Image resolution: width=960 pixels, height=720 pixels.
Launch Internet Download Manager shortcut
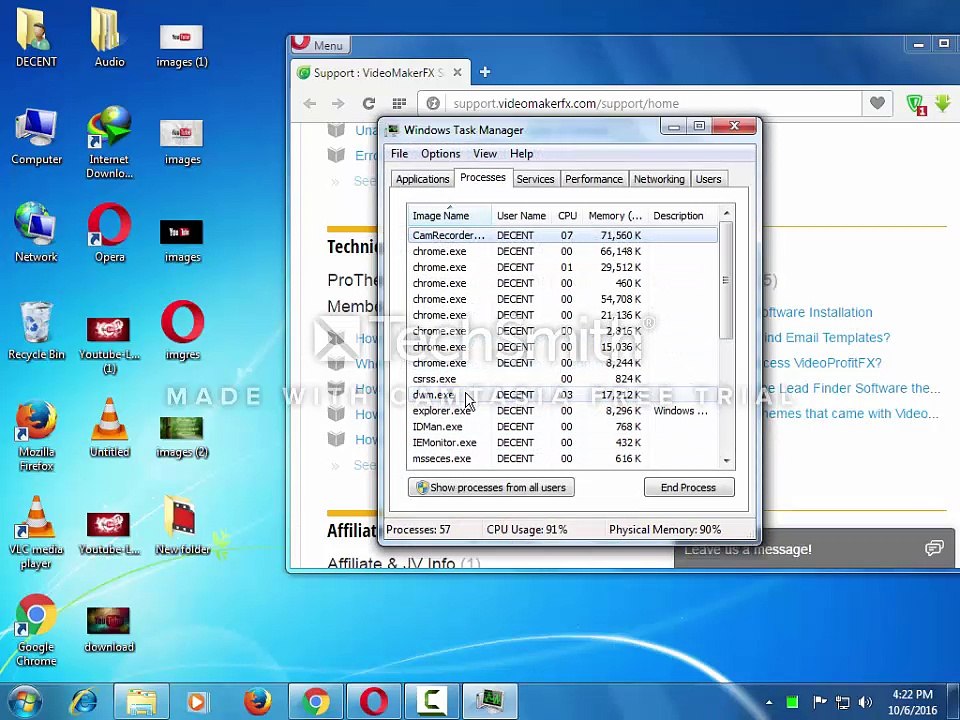click(109, 142)
